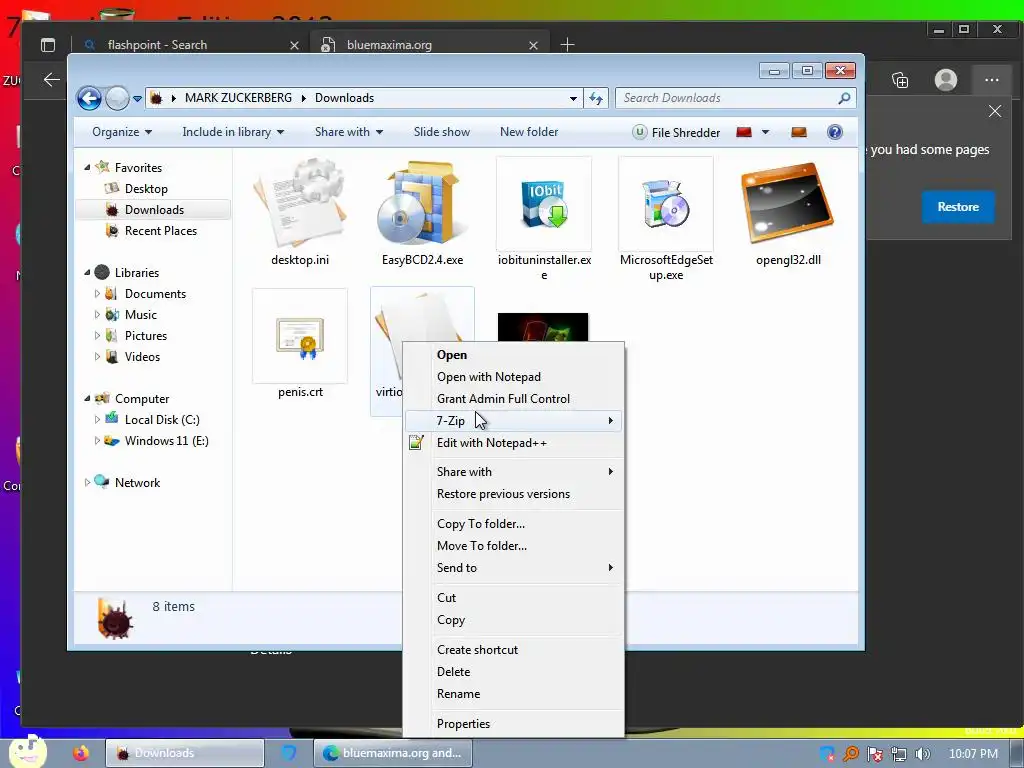Open the Send to submenu
Screen dimensions: 1024x768
point(513,568)
